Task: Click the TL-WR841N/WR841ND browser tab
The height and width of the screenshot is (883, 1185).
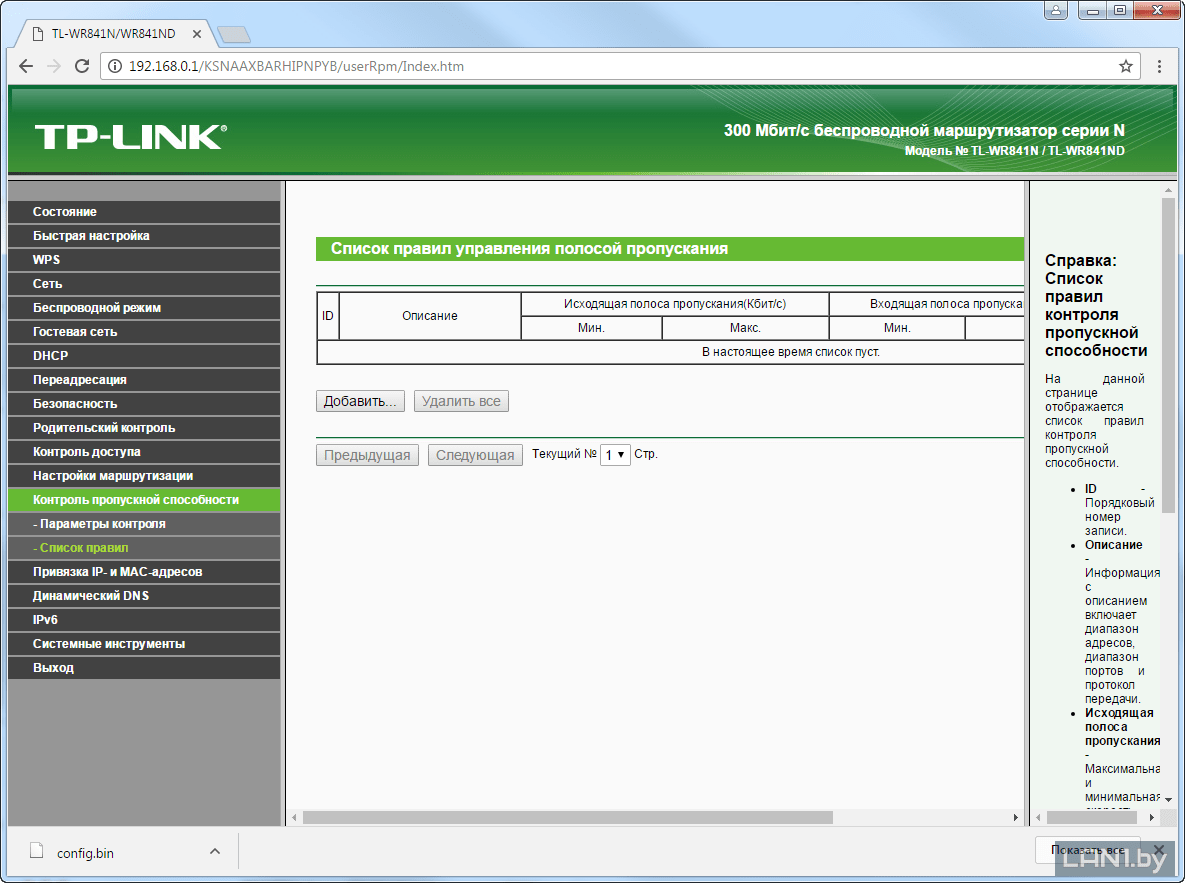Action: click(x=113, y=34)
